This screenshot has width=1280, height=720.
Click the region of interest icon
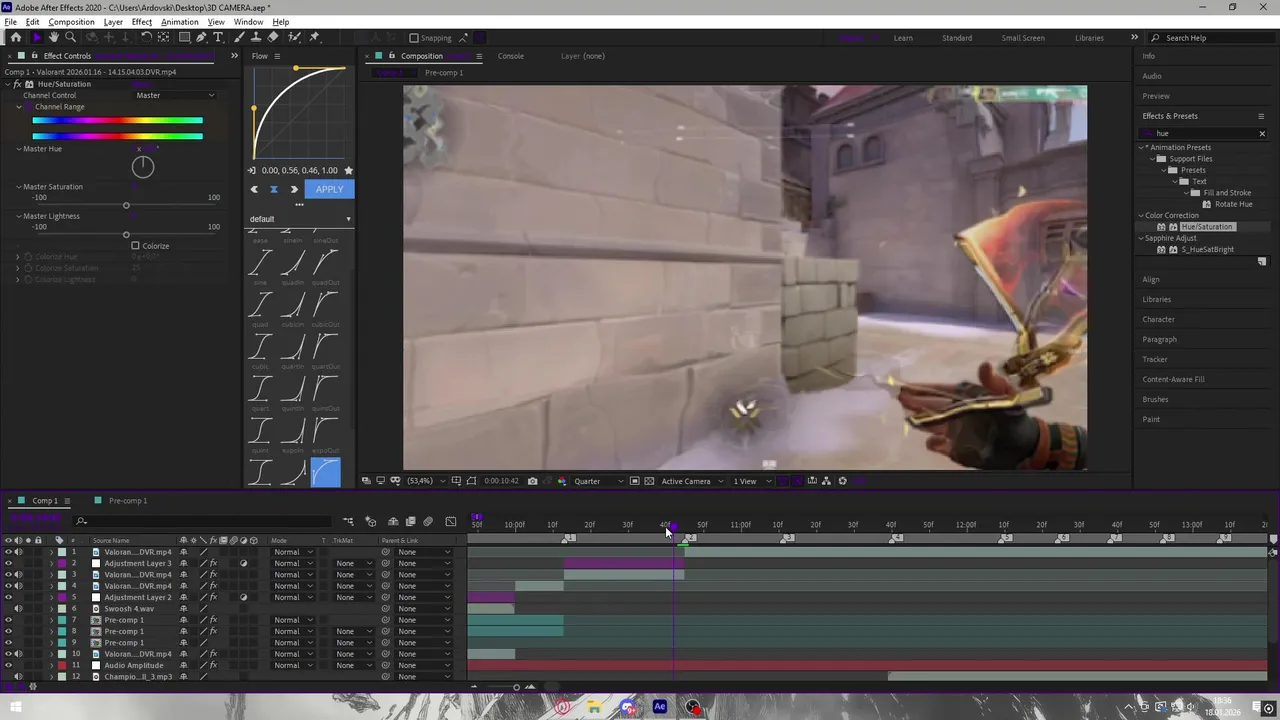(634, 481)
